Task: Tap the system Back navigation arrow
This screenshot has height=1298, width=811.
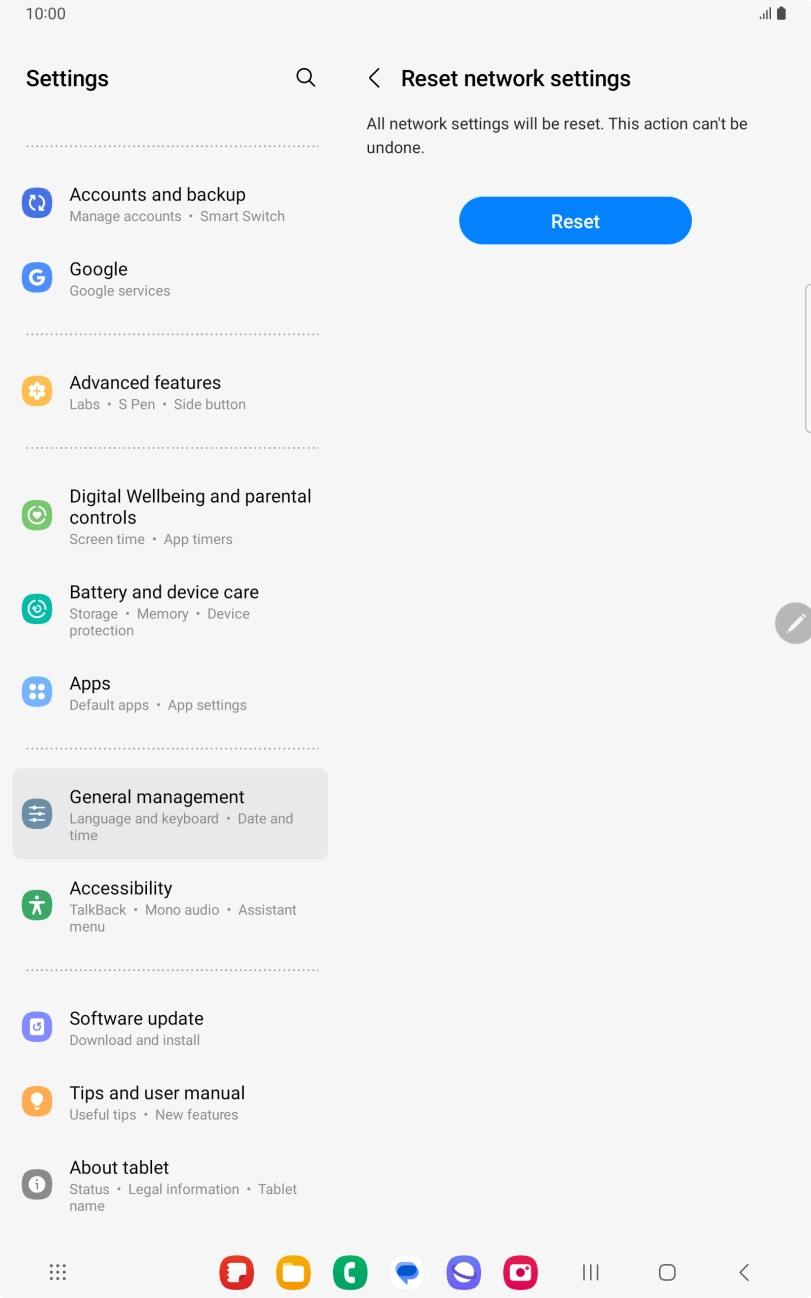Action: coord(744,1272)
